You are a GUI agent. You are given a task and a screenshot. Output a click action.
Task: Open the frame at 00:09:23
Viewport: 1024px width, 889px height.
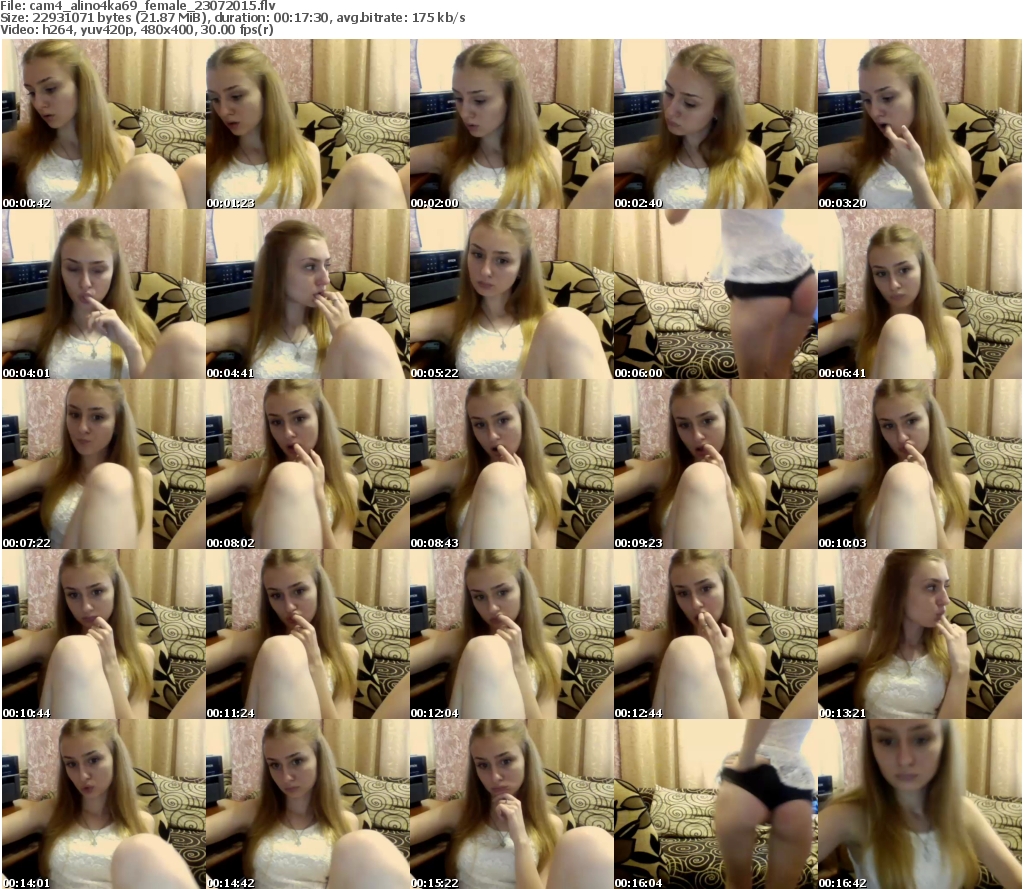(716, 464)
